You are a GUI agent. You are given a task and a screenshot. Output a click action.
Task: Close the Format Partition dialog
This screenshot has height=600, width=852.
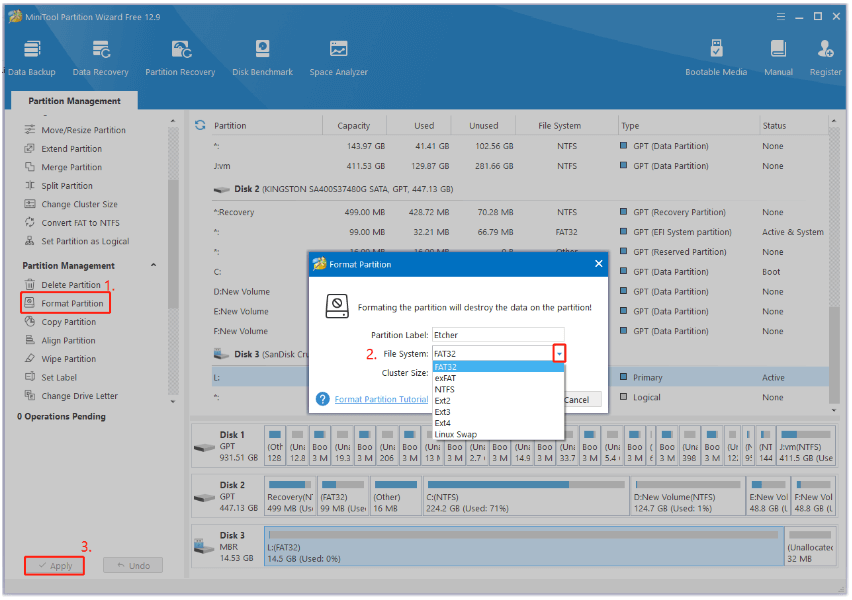(598, 264)
